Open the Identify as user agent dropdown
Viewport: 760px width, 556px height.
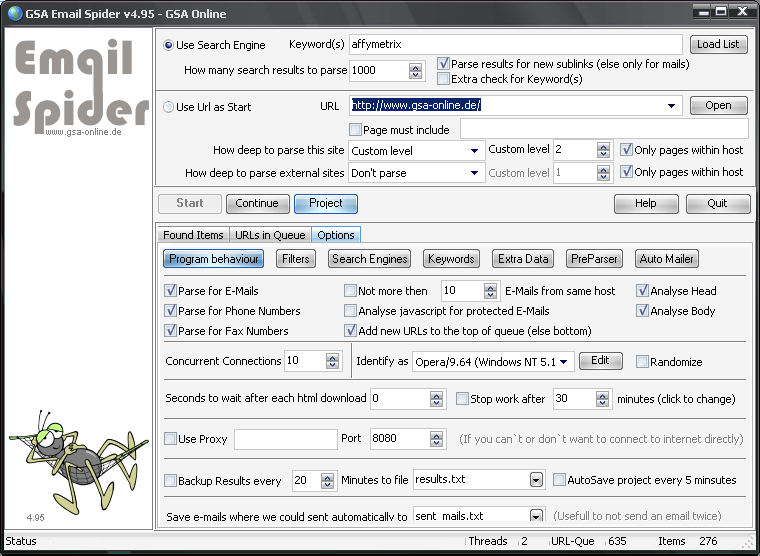point(493,362)
